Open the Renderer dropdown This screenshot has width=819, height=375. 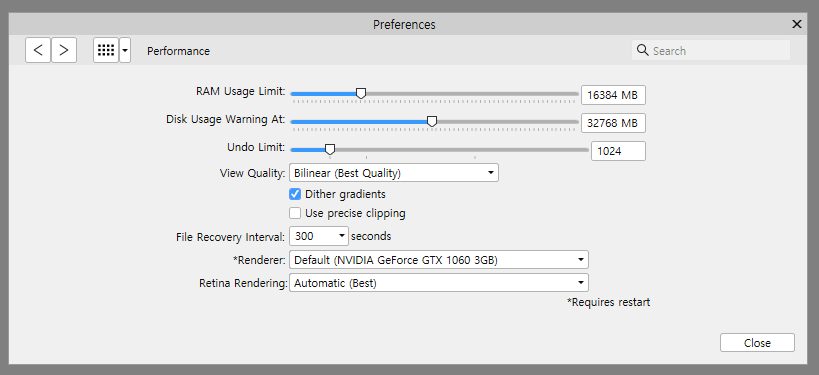coord(439,260)
